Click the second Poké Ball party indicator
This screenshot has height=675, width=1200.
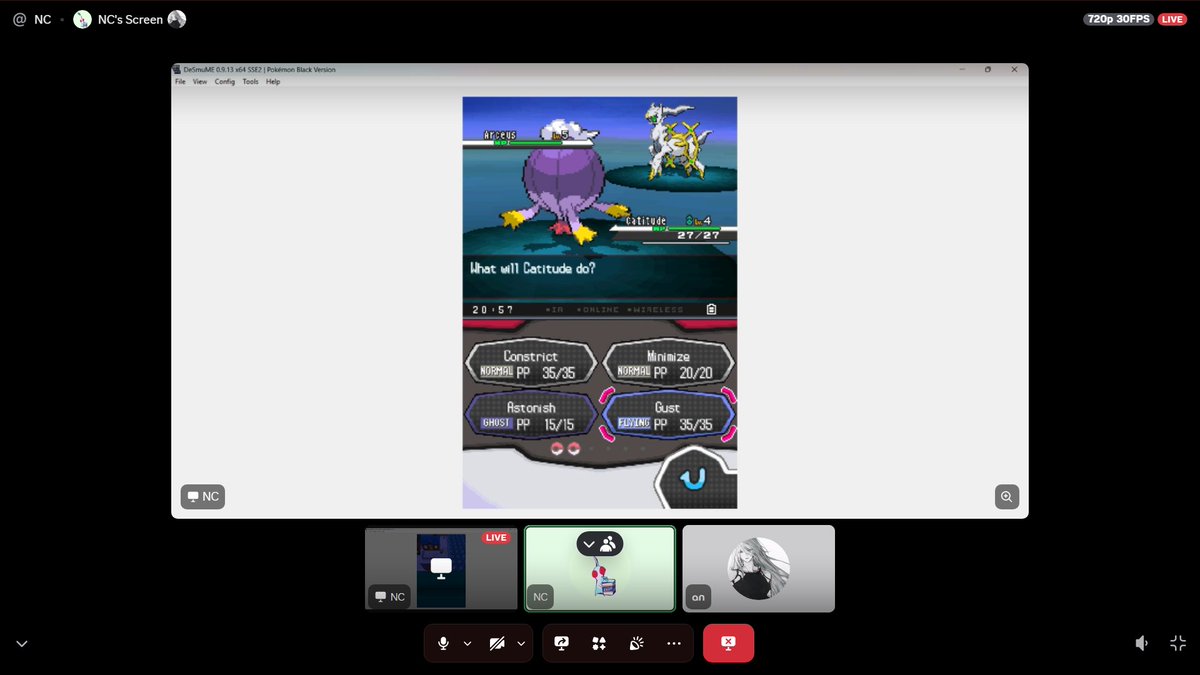pos(575,448)
